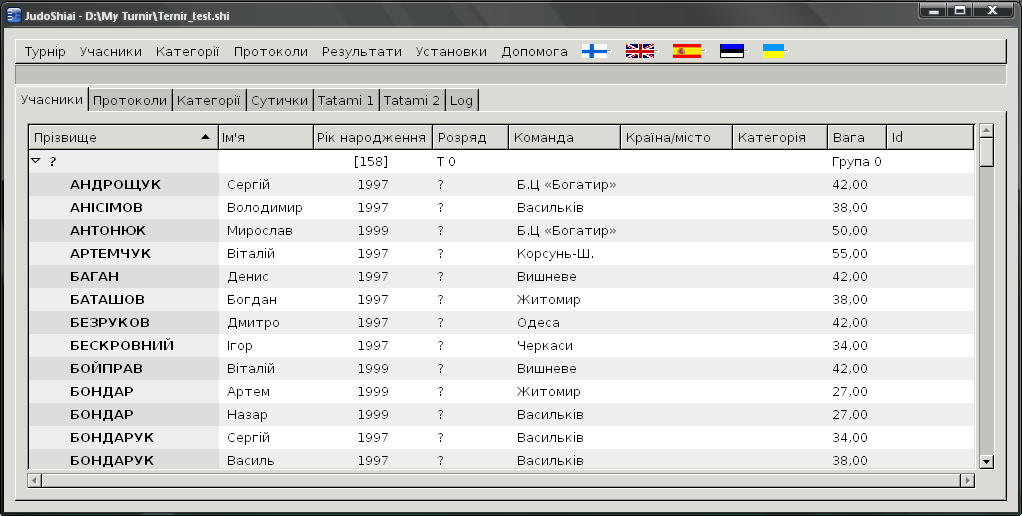The height and width of the screenshot is (516, 1022).
Task: Select competitor АНДРОЩУК row
Action: [x=115, y=185]
